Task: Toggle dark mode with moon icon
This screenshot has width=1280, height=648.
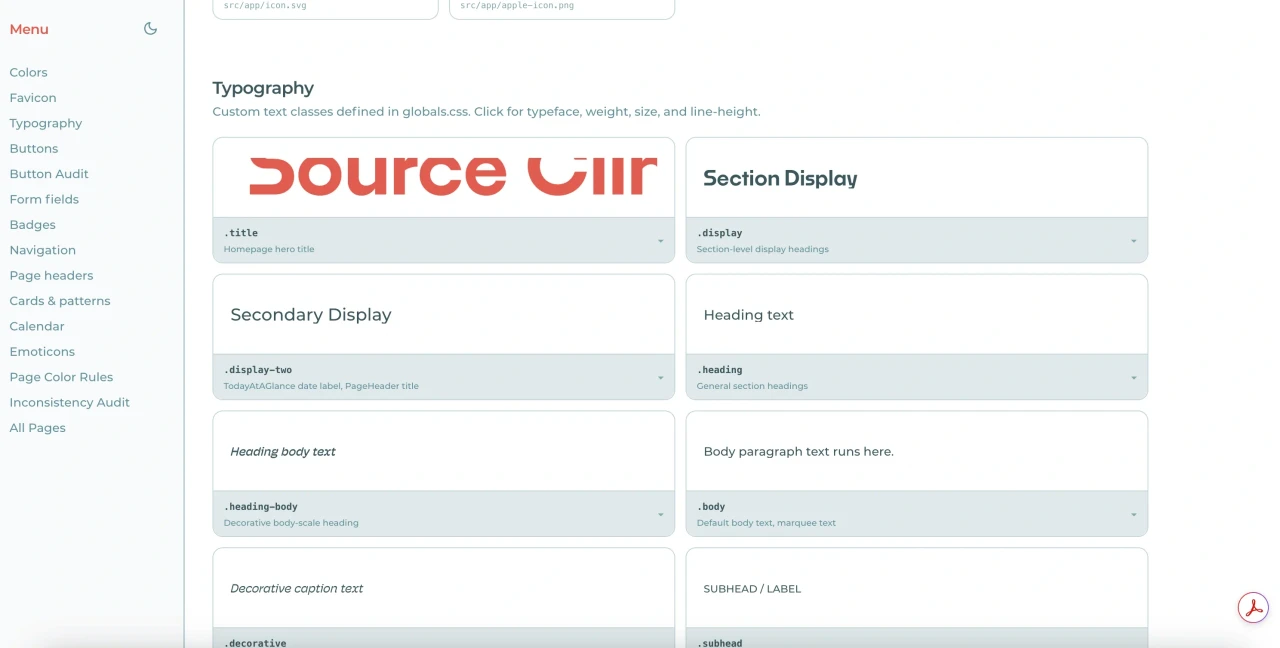Action: (x=150, y=29)
